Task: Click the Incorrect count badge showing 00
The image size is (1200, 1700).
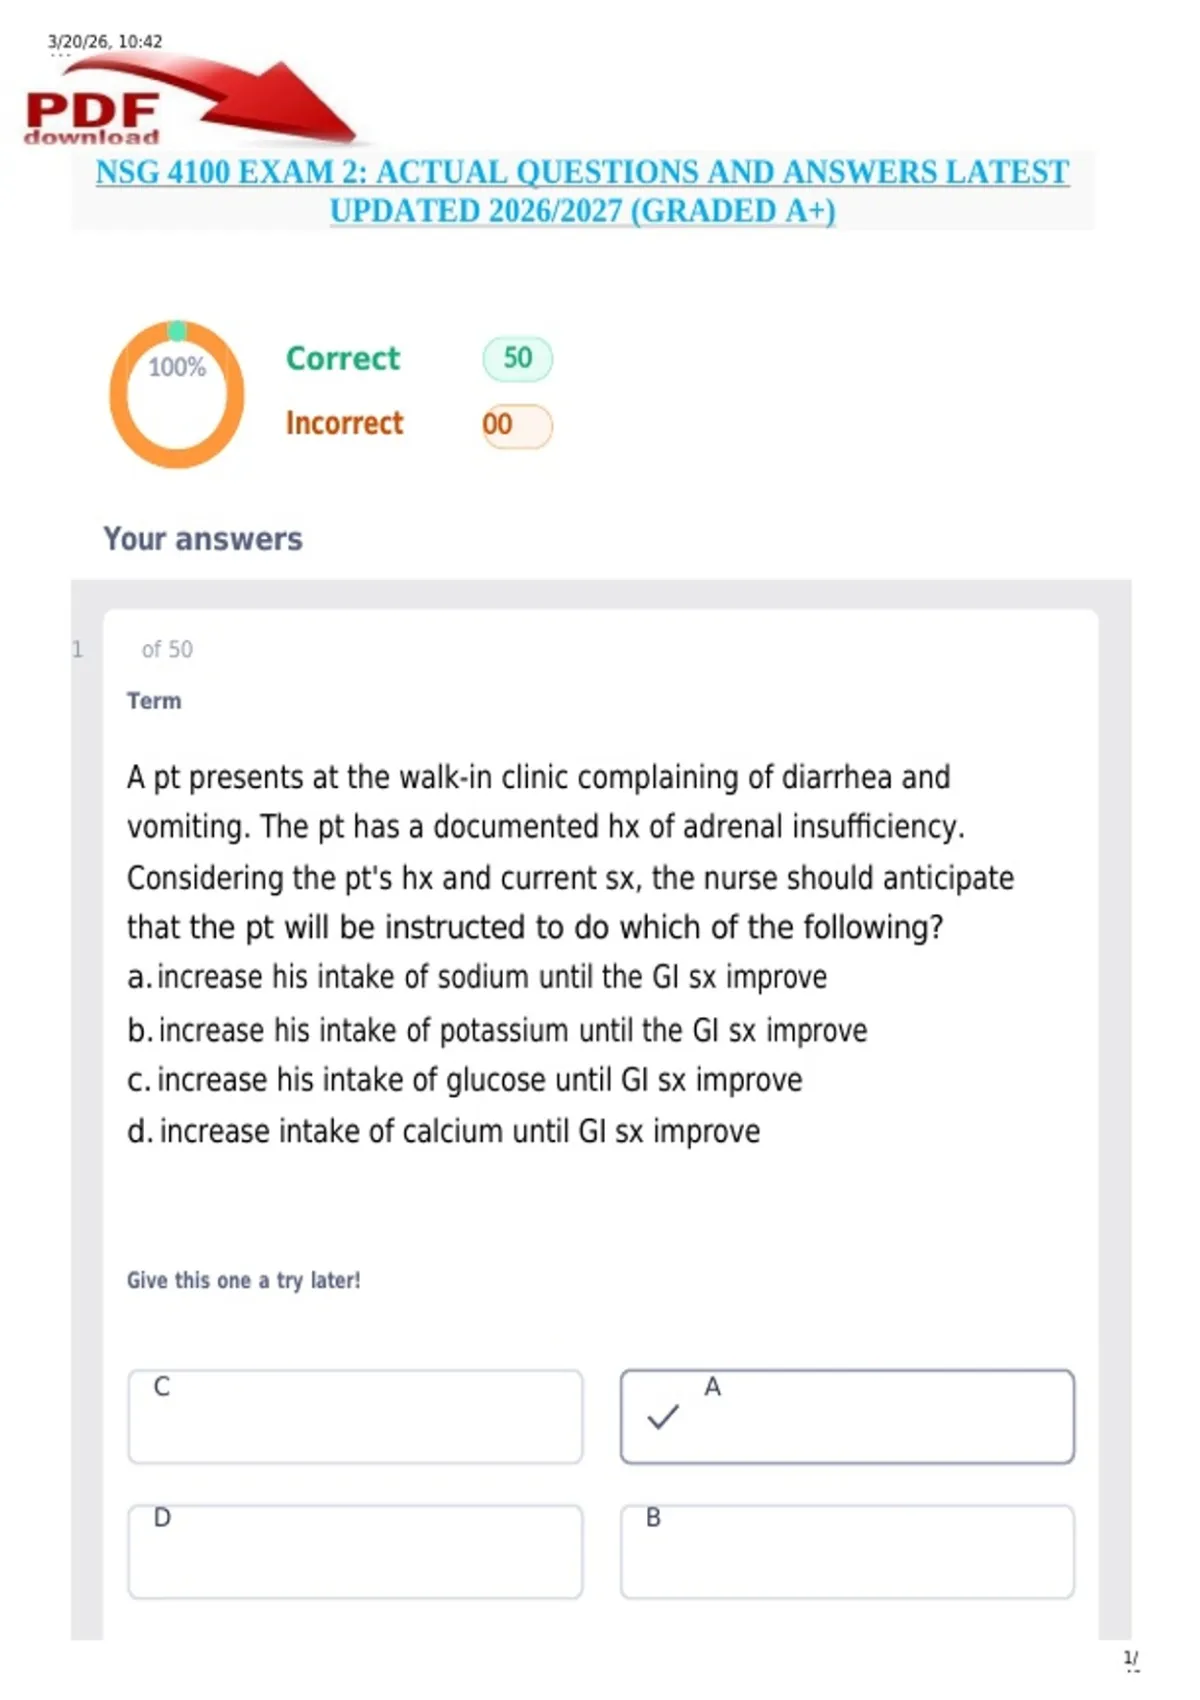Action: (x=516, y=425)
